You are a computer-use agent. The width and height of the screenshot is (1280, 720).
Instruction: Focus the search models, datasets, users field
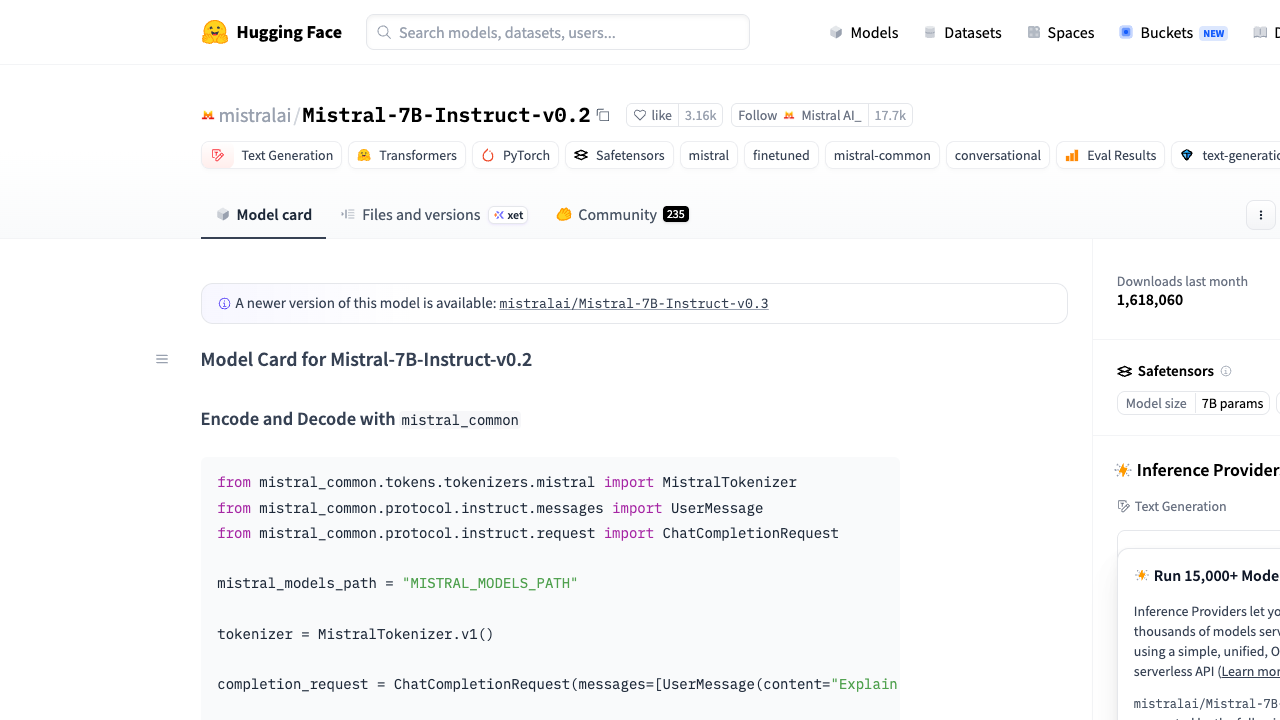point(558,32)
